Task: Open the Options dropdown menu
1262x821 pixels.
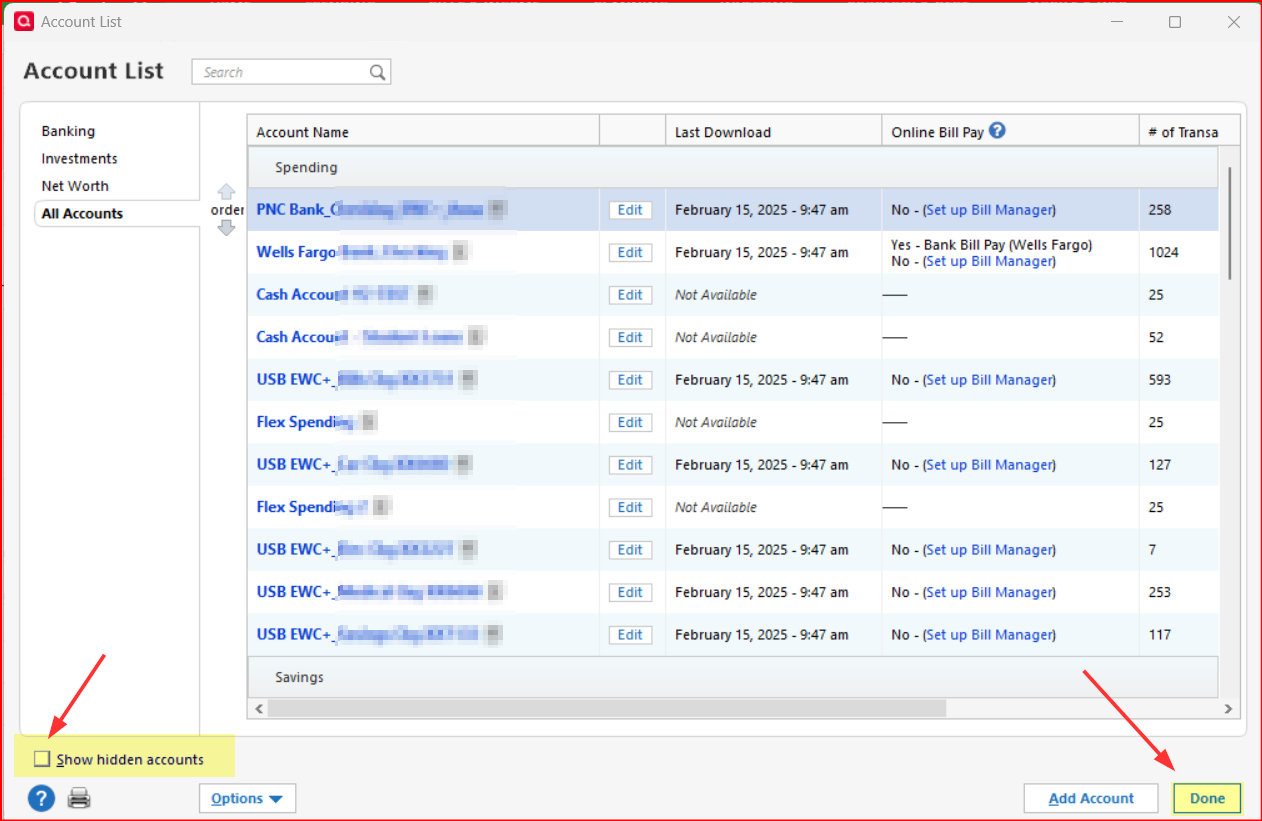Action: point(247,798)
